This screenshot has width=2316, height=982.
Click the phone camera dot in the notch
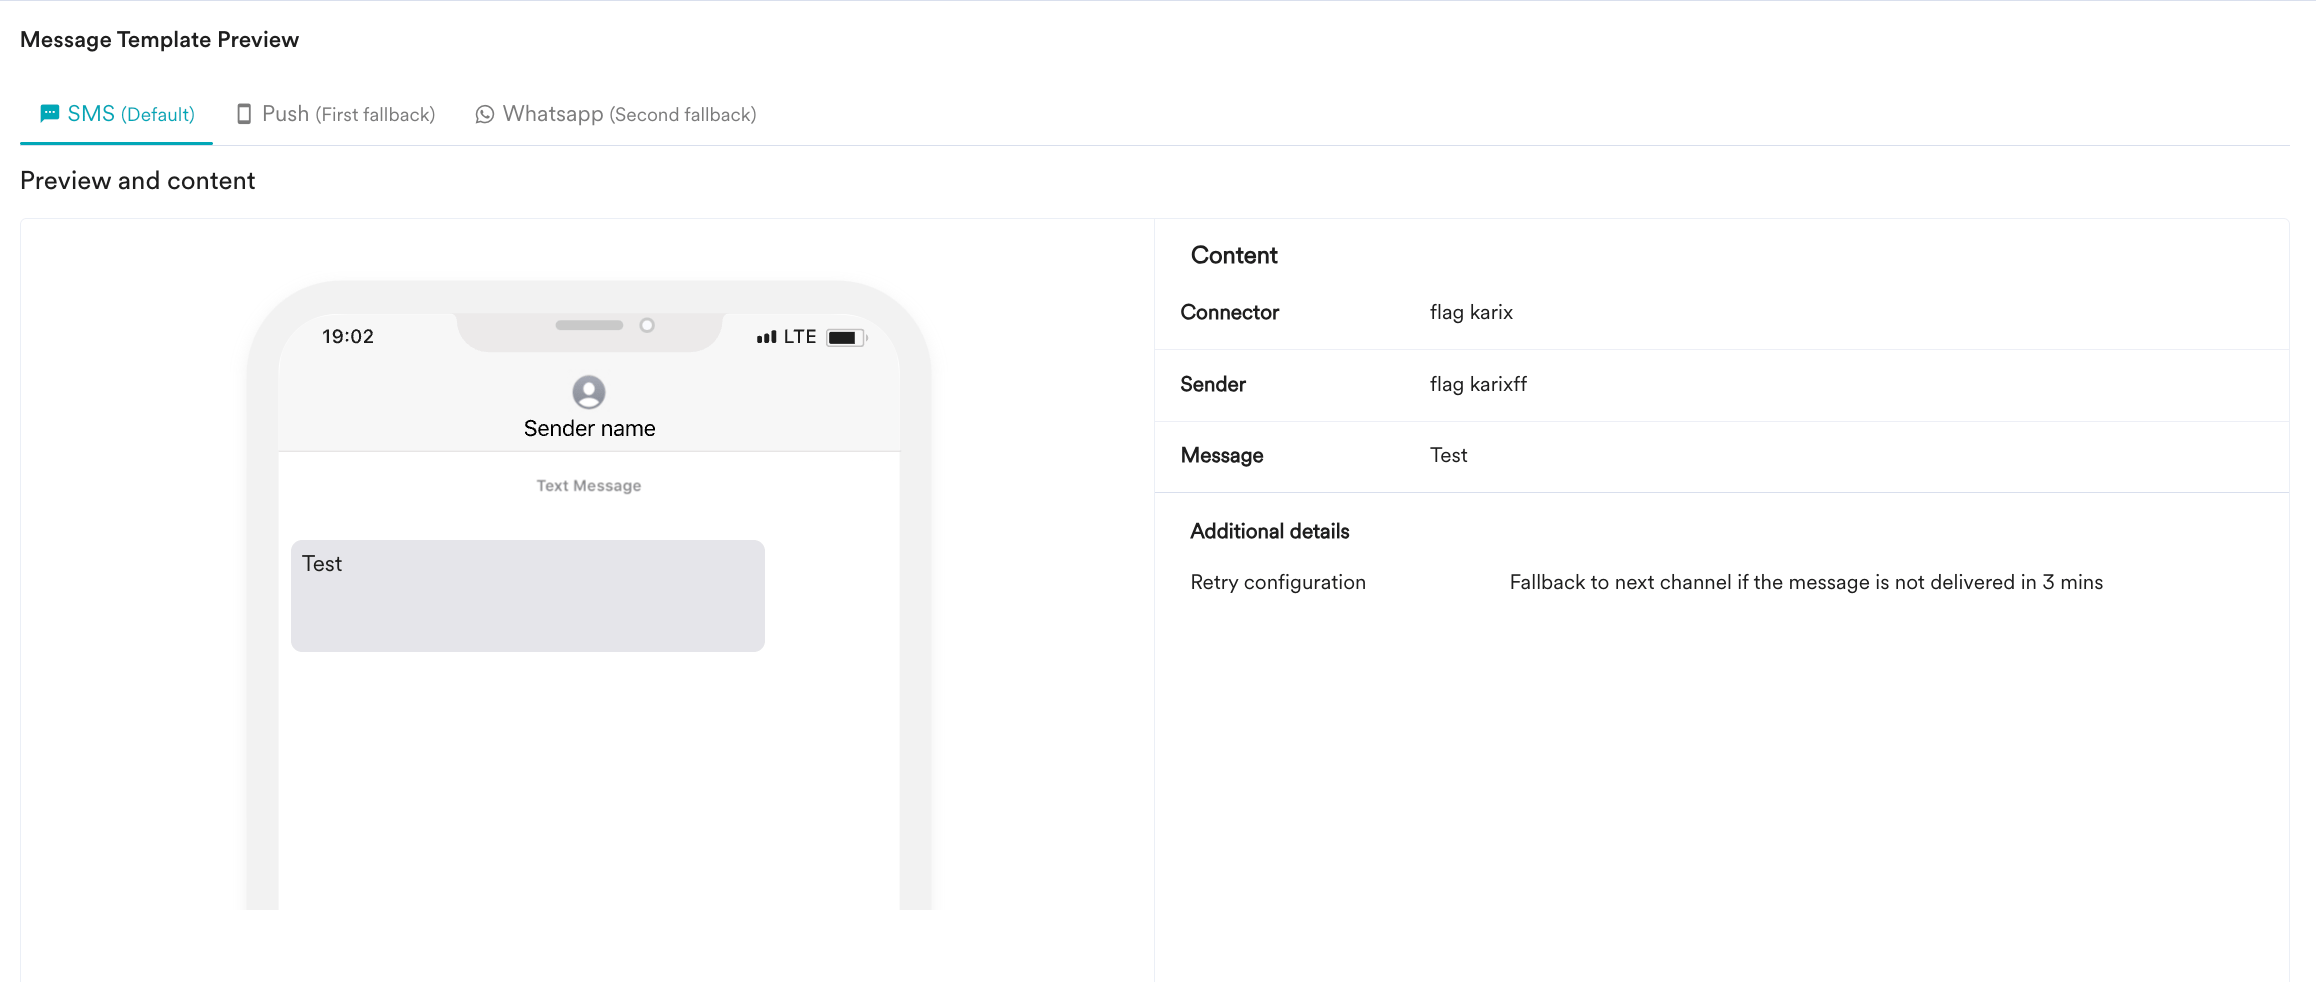tap(647, 325)
